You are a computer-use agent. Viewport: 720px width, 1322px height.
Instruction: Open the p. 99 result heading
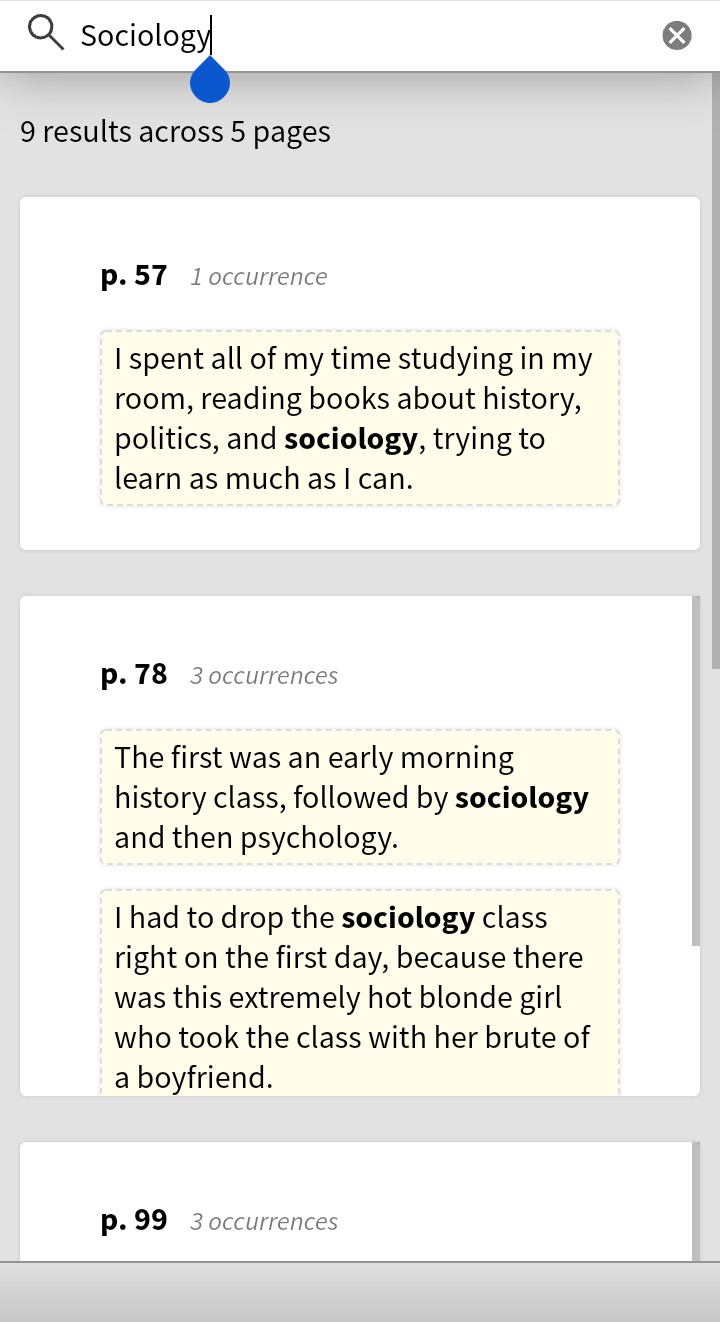tap(134, 1220)
